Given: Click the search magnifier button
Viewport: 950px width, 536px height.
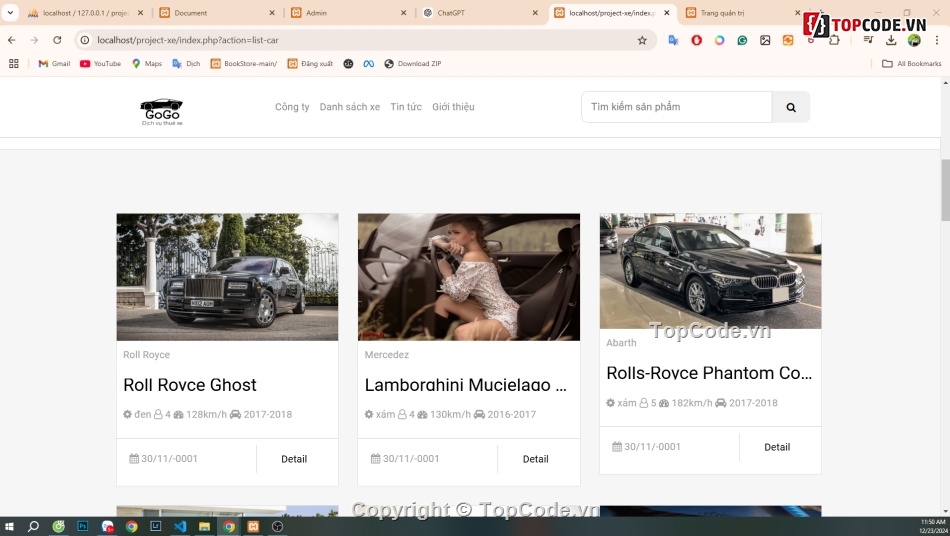Looking at the screenshot, I should click(791, 107).
